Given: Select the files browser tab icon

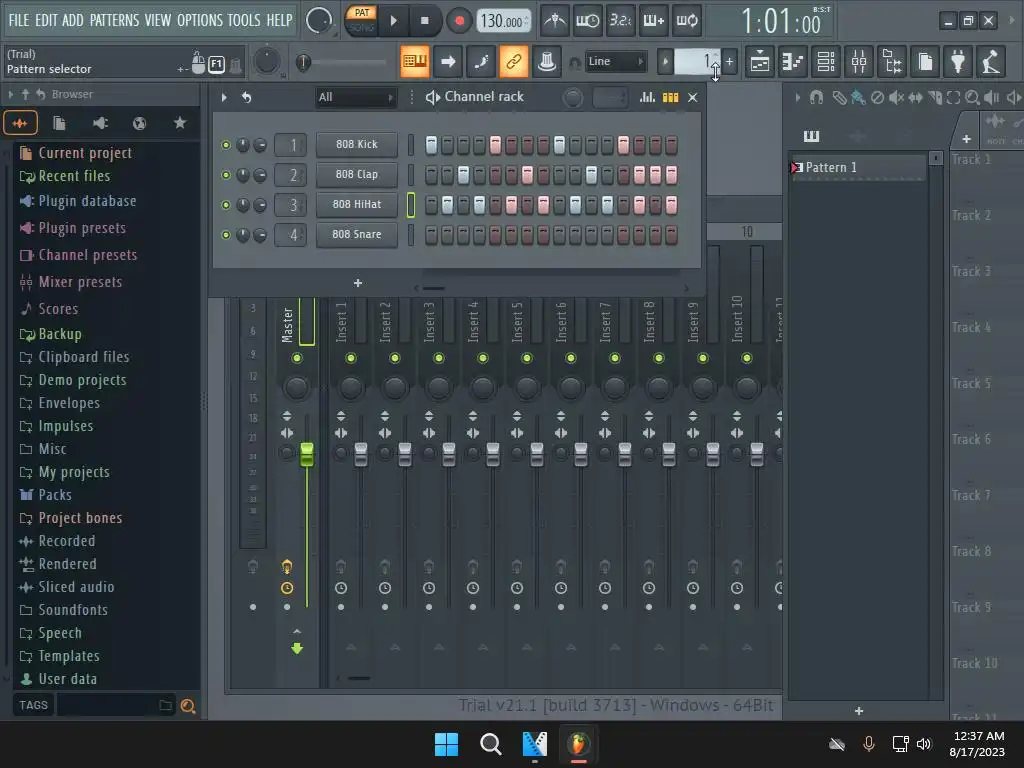Looking at the screenshot, I should coord(59,123).
